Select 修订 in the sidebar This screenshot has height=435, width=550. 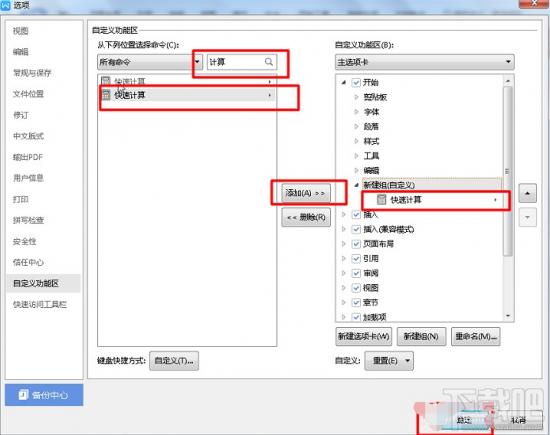[21, 115]
